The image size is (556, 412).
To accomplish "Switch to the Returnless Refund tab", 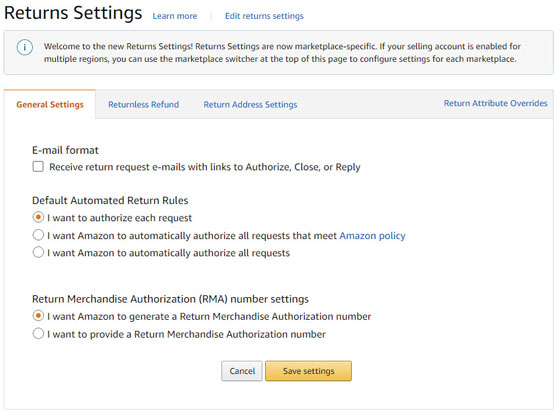I will (x=144, y=104).
